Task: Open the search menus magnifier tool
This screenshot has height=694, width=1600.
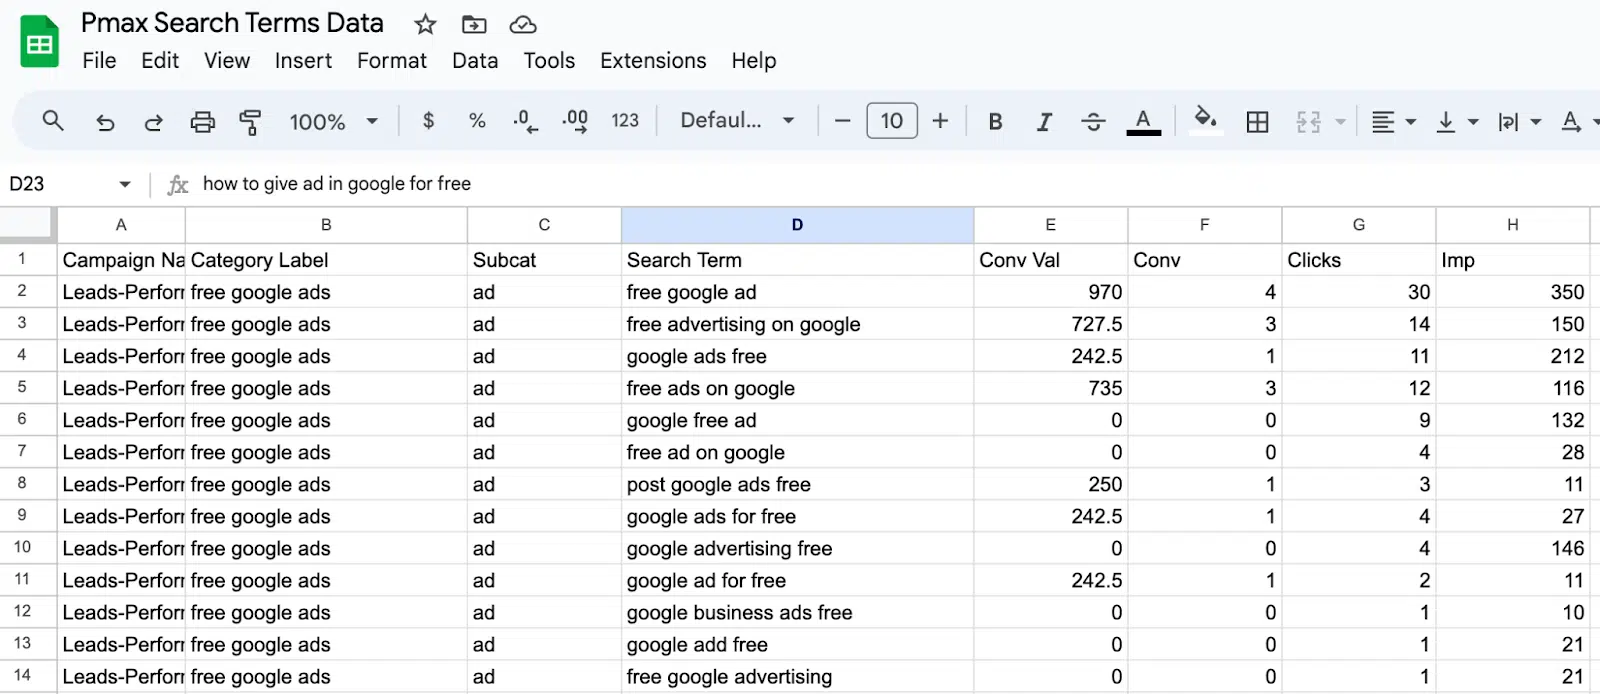Action: point(53,121)
